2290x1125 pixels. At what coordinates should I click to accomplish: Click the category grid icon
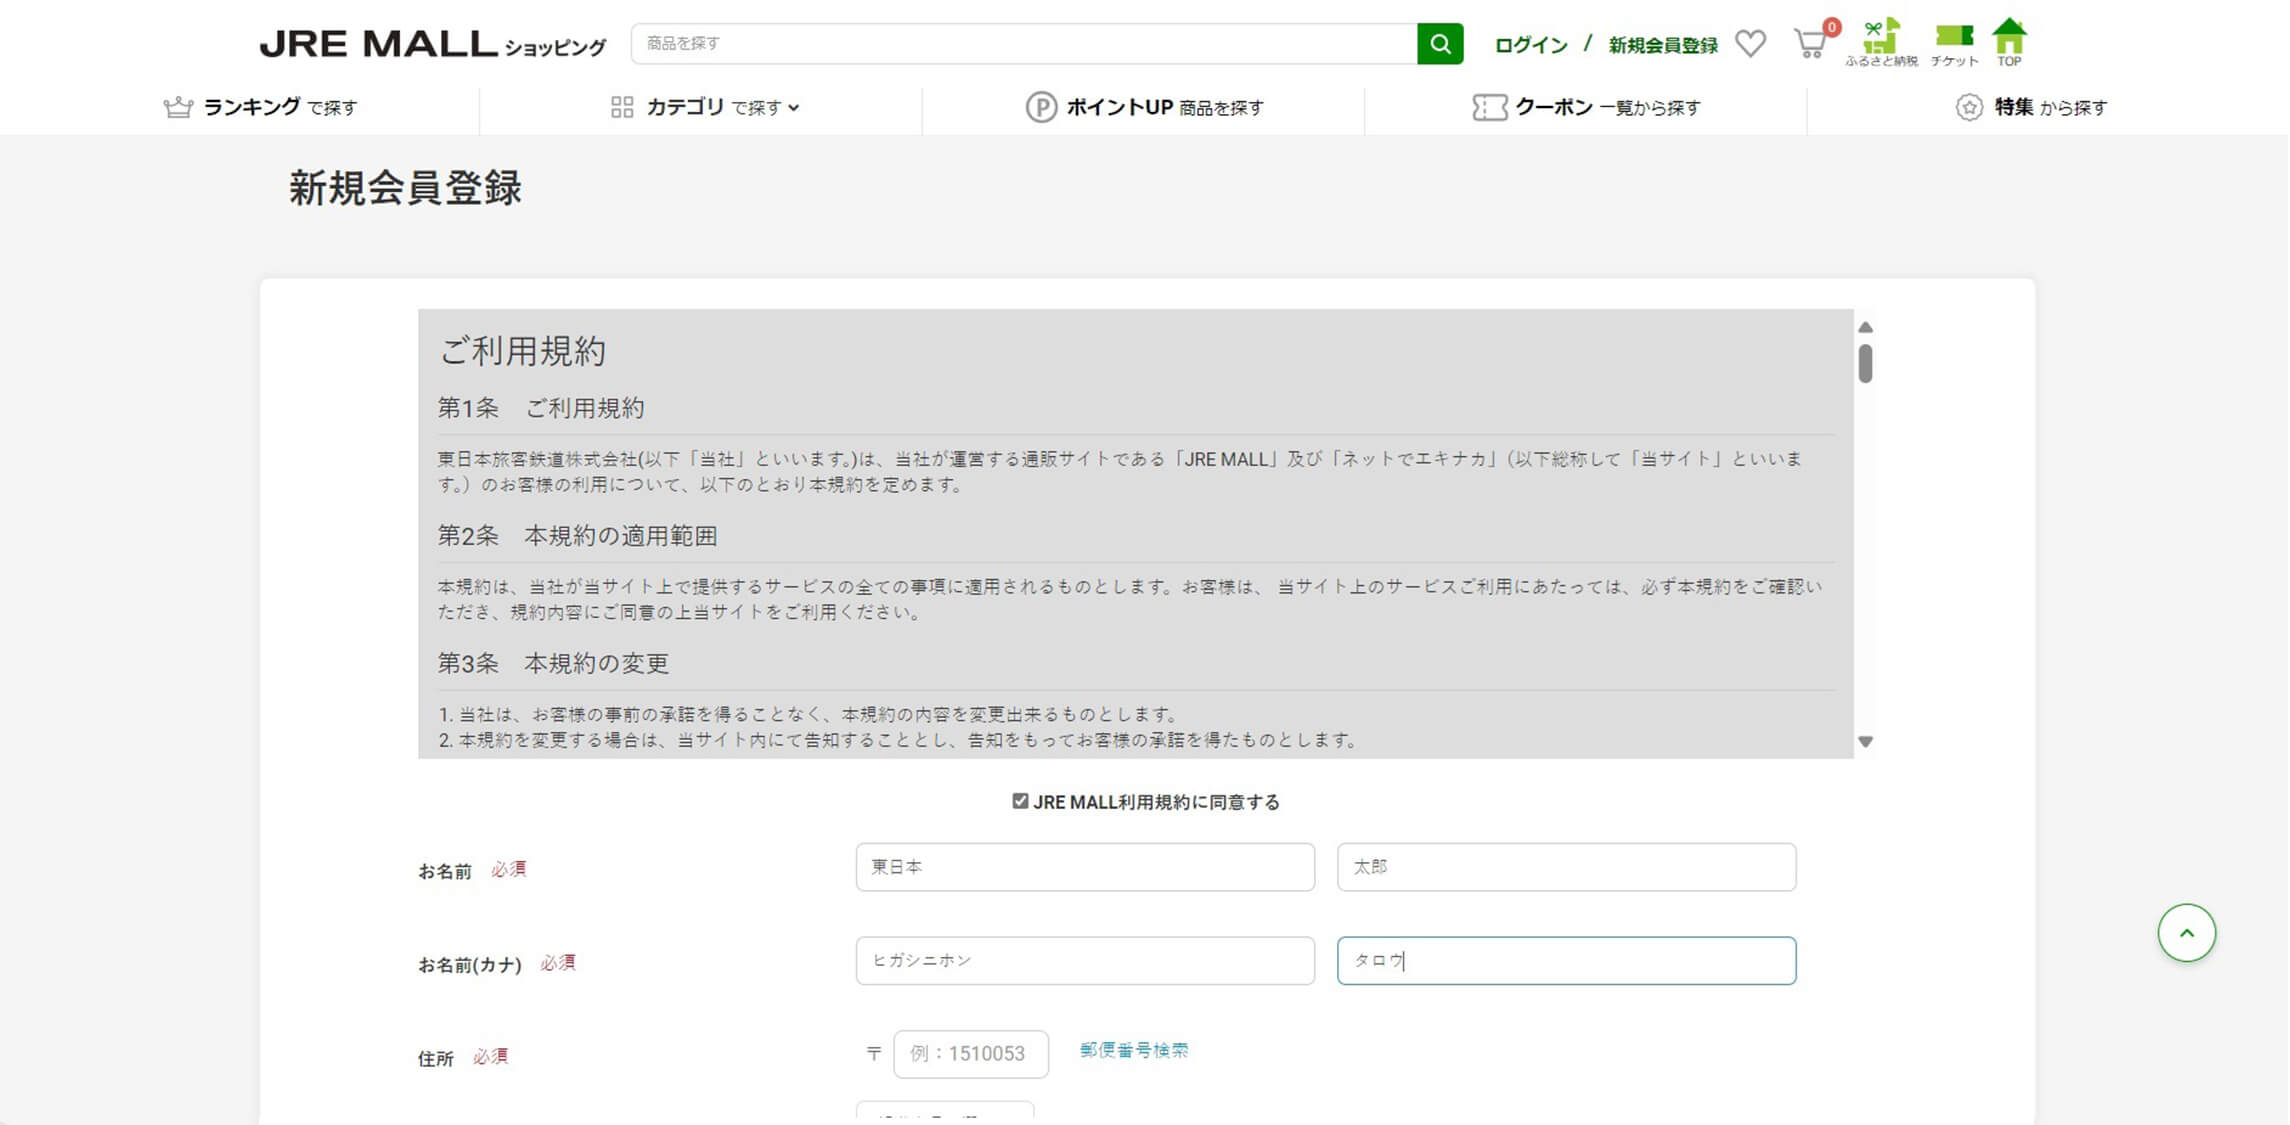click(x=622, y=107)
